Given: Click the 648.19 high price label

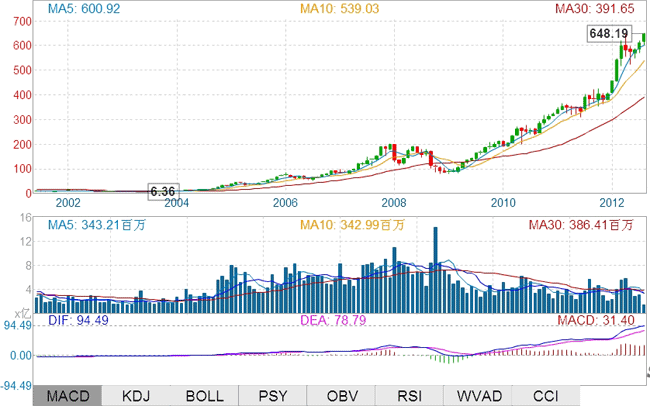Looking at the screenshot, I should click(x=609, y=33).
